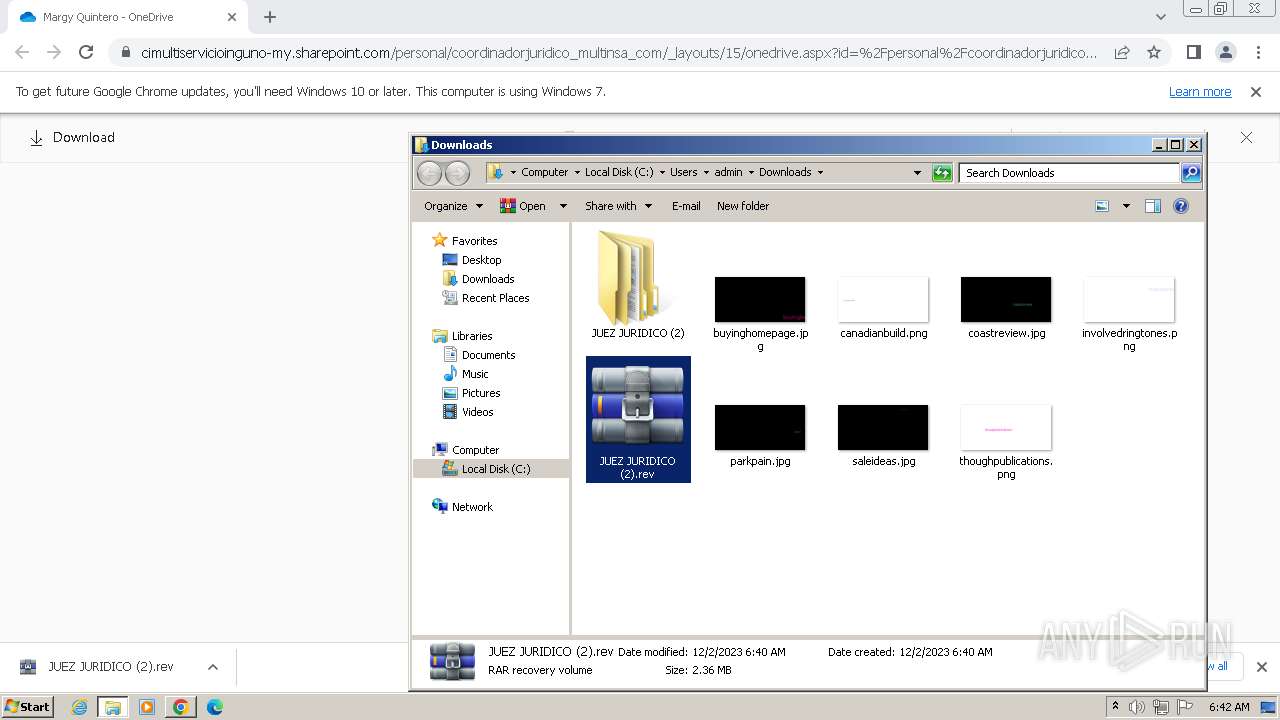
Task: Dismiss the Chrome update notification bar
Action: click(1256, 92)
